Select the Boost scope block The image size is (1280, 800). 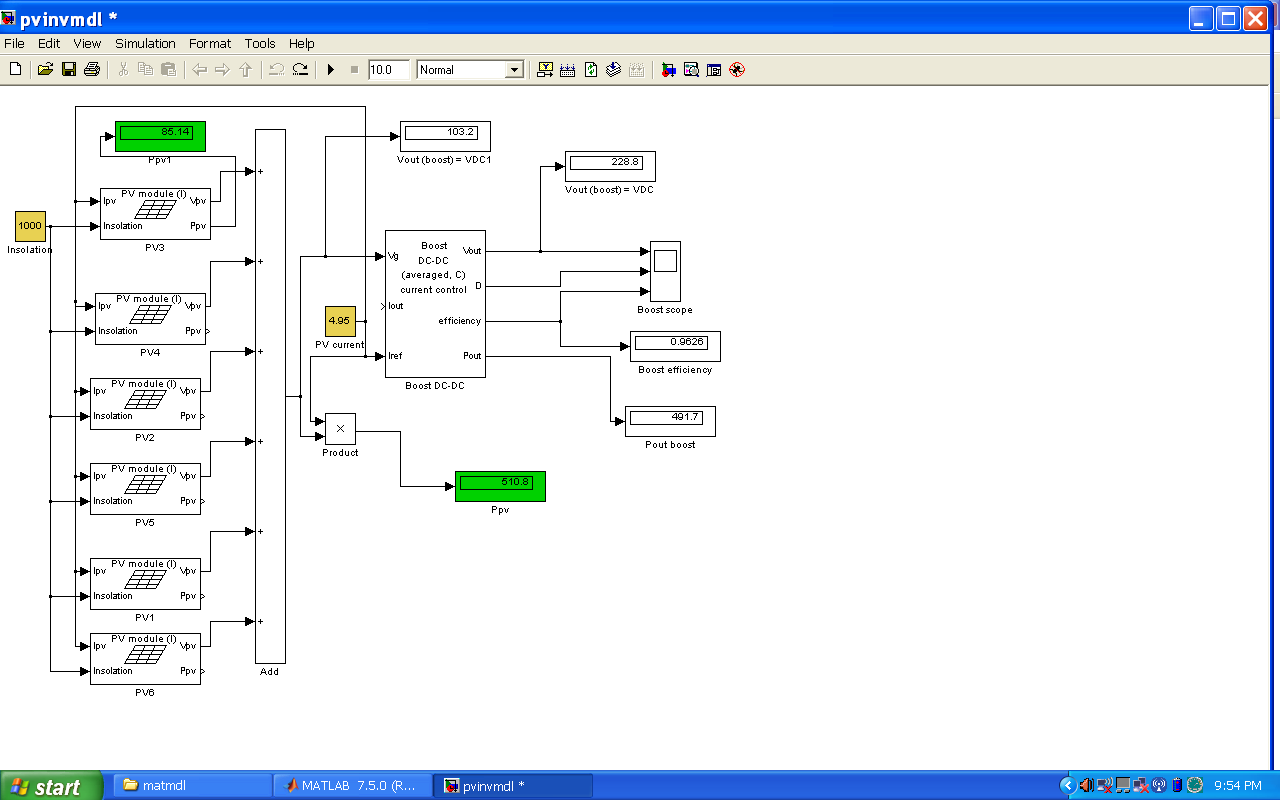click(665, 271)
